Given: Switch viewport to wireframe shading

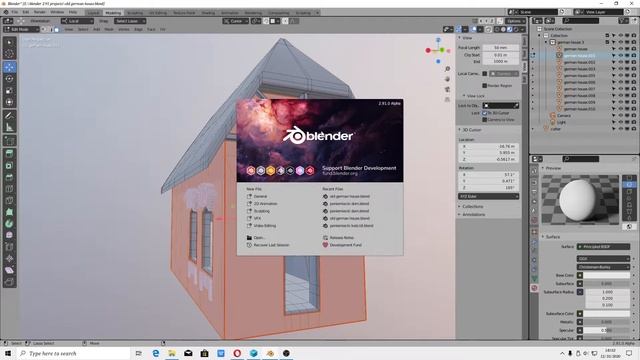Looking at the screenshot, I should pos(497,29).
